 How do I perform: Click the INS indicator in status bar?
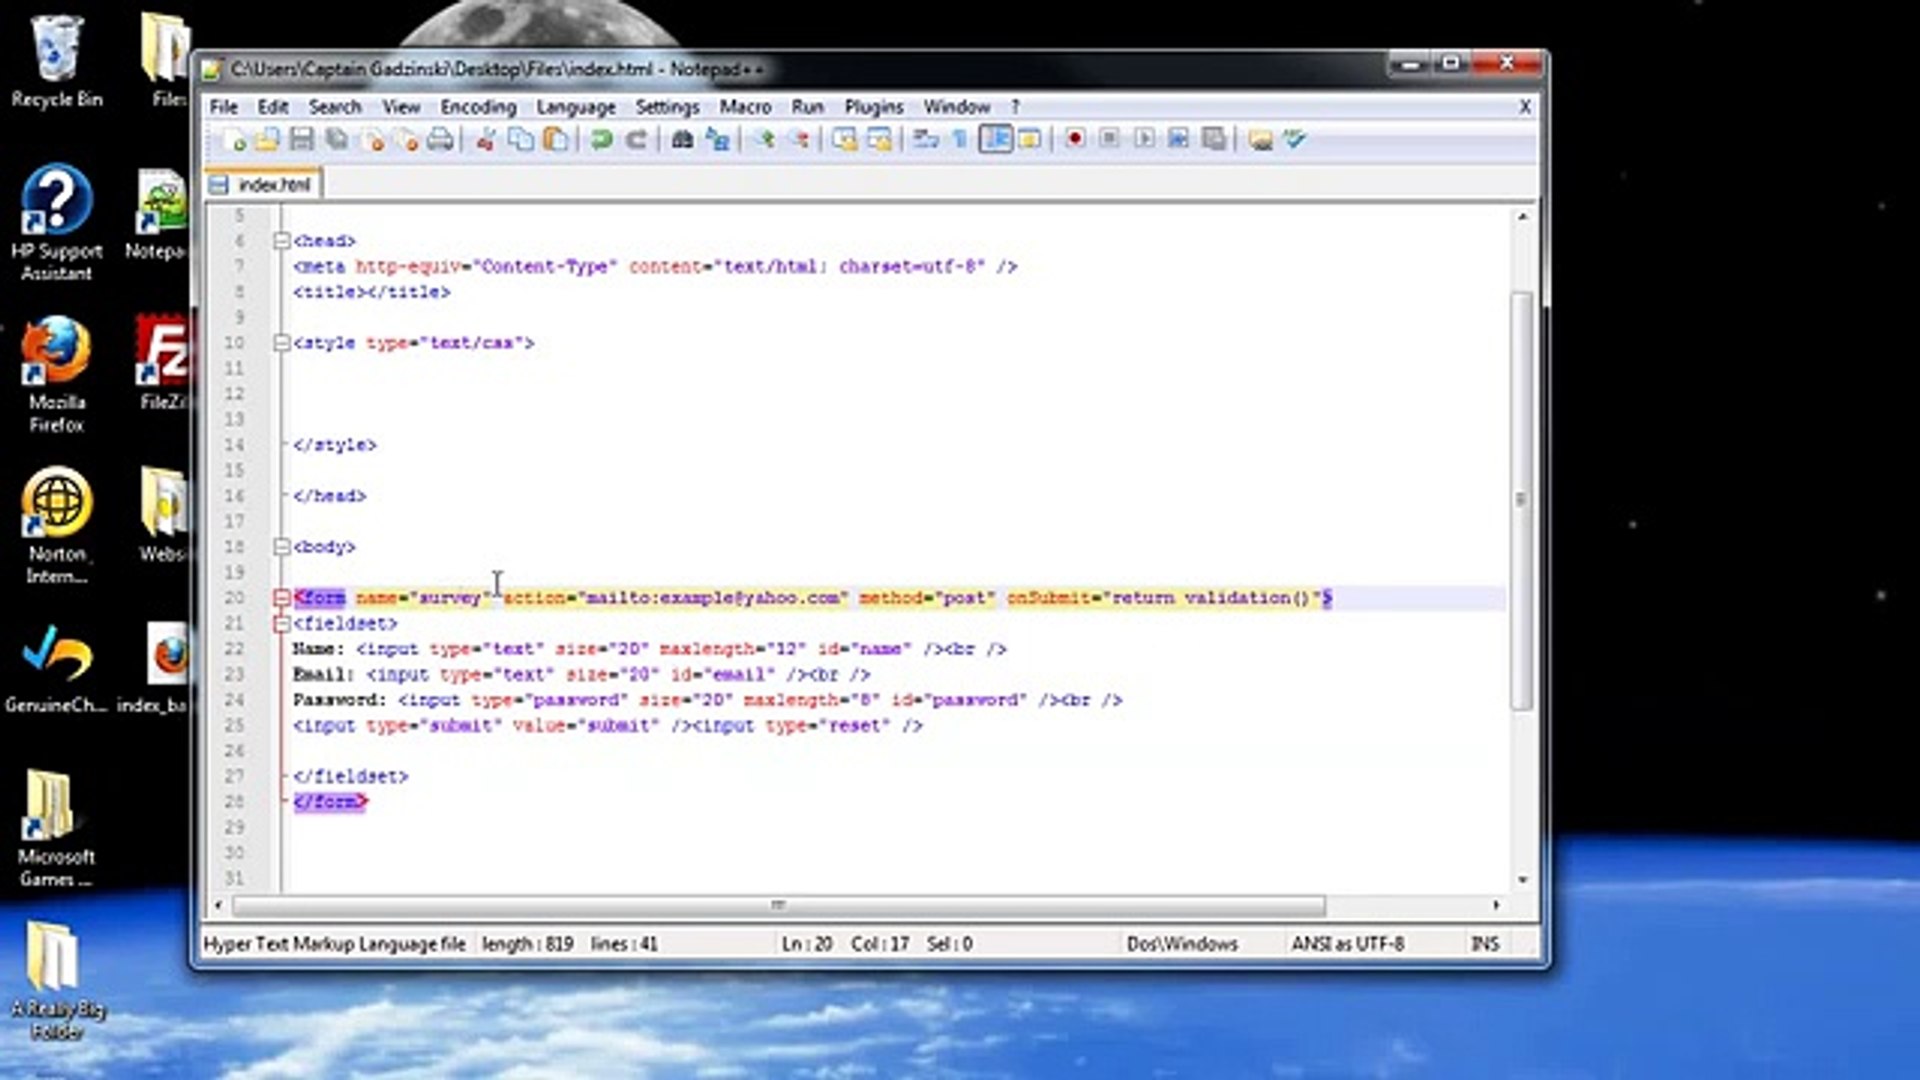click(x=1485, y=944)
